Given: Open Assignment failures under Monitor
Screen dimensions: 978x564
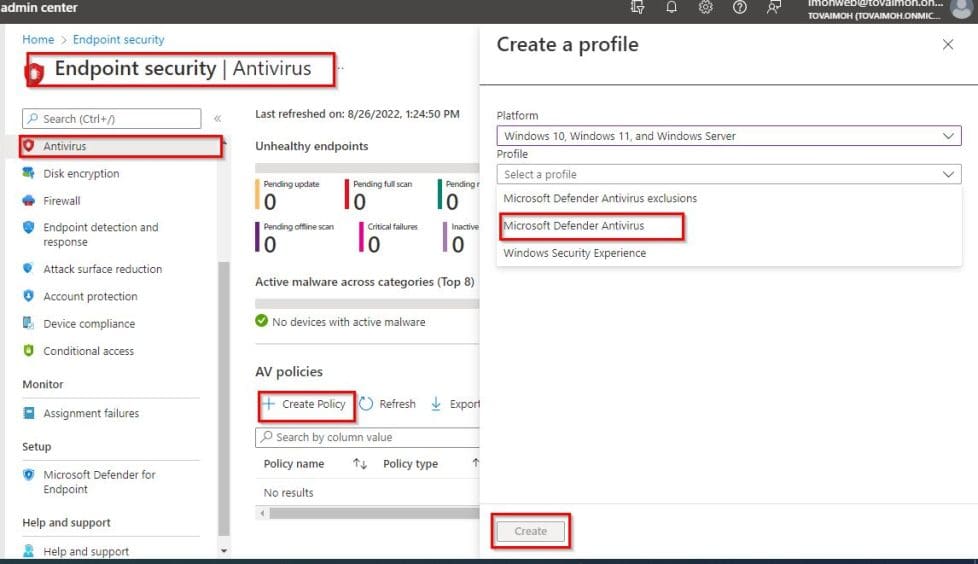Looking at the screenshot, I should [x=91, y=414].
